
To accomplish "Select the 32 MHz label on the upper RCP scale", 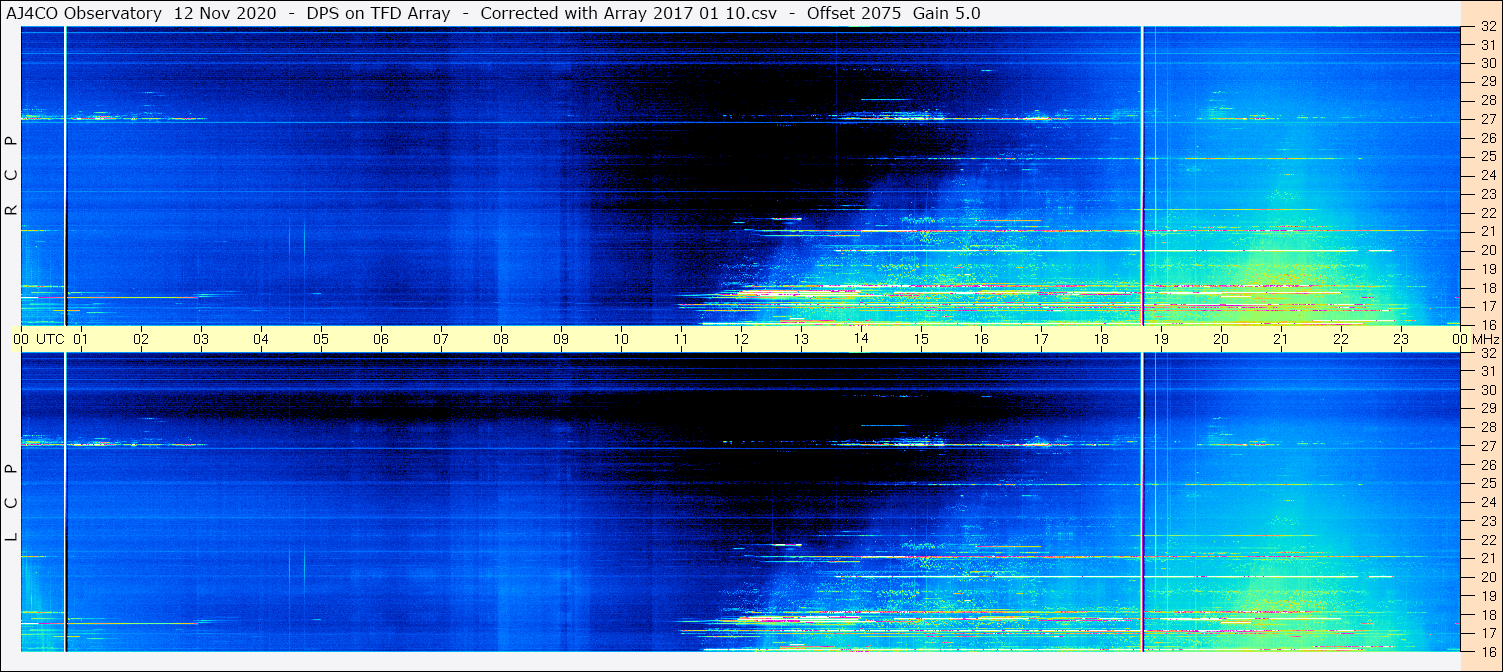I will [x=1487, y=27].
